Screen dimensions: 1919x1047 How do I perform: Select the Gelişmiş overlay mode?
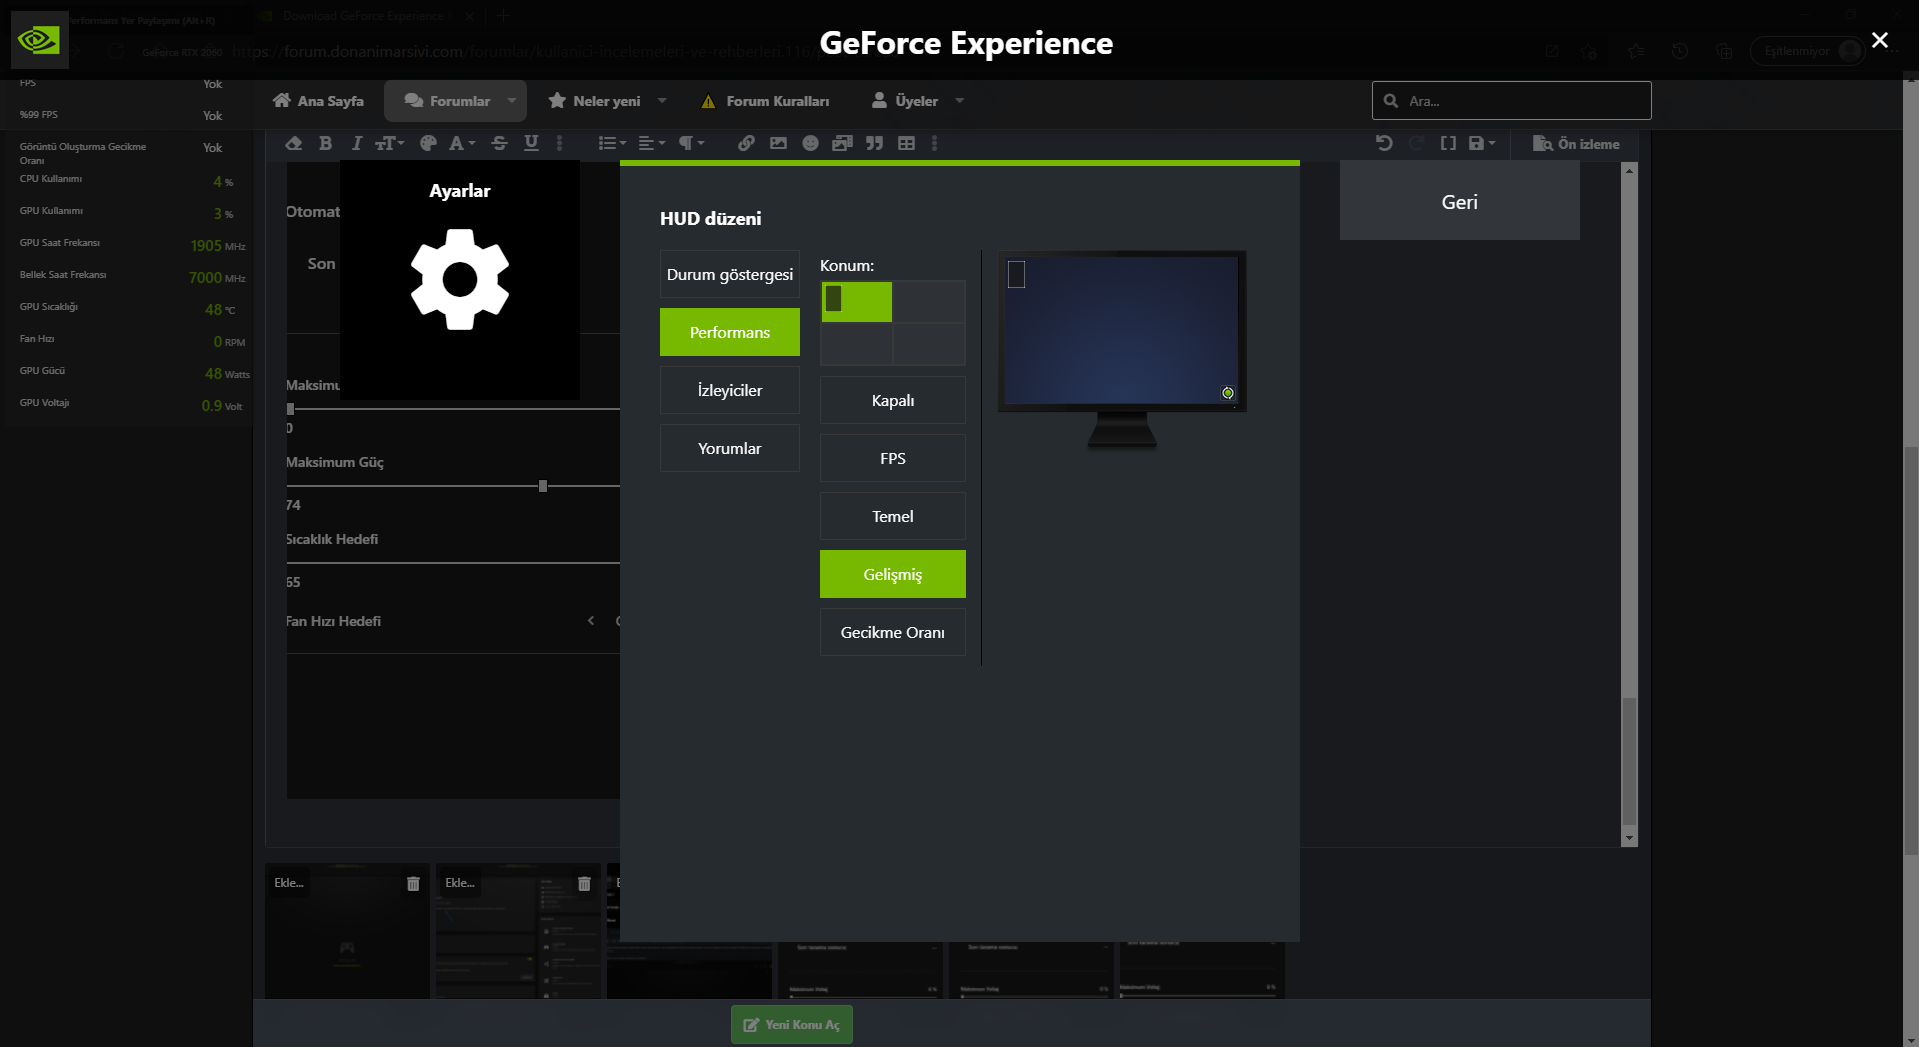point(893,574)
